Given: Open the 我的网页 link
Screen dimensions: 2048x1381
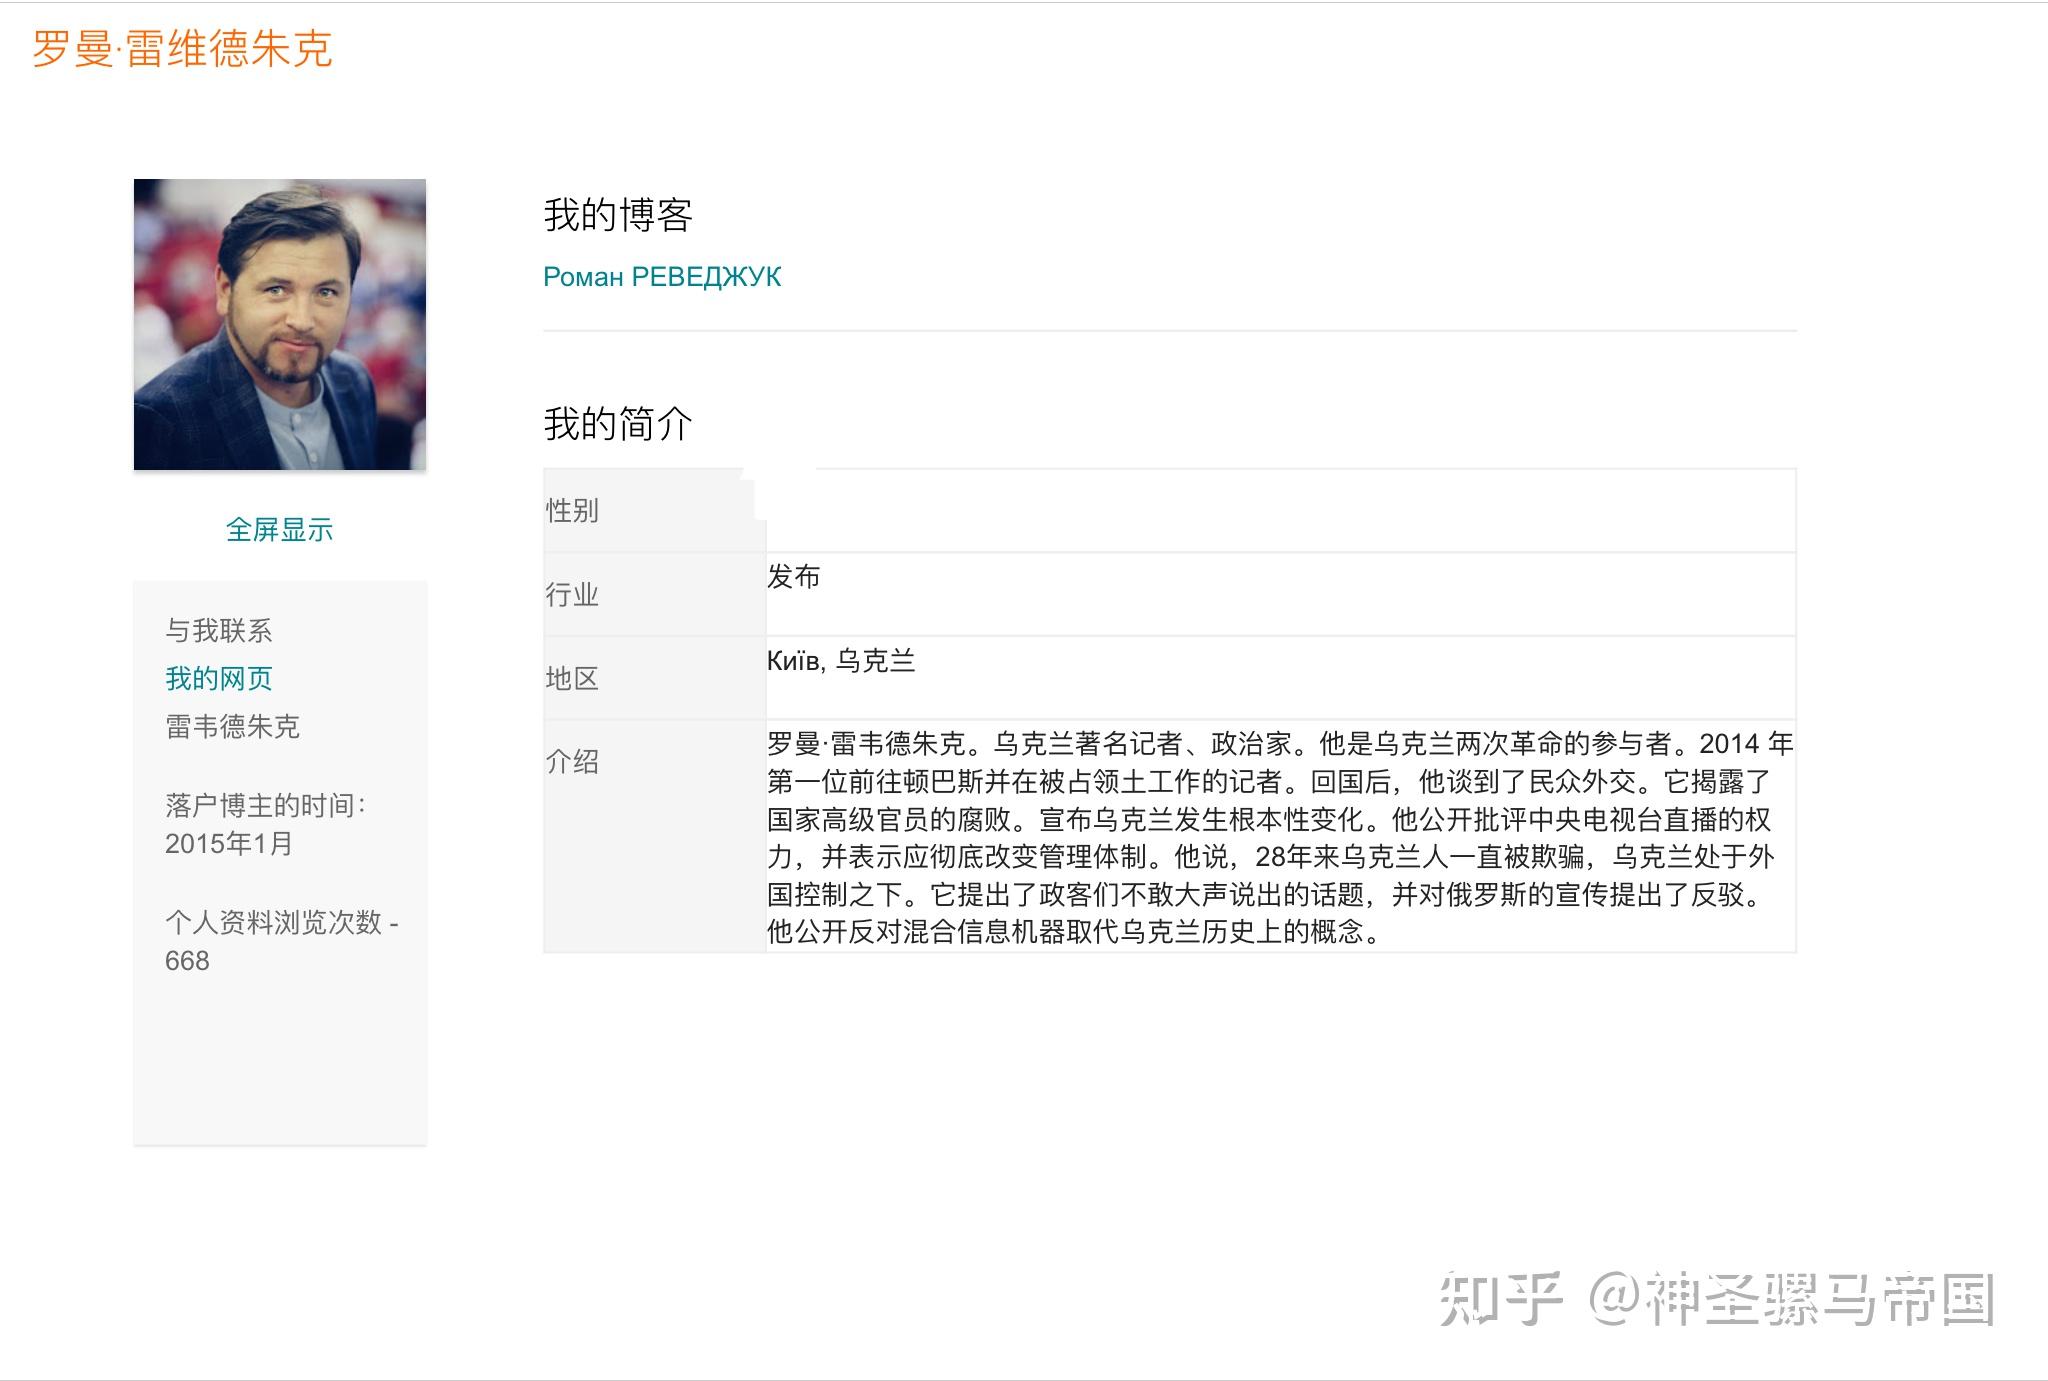Looking at the screenshot, I should coord(219,679).
